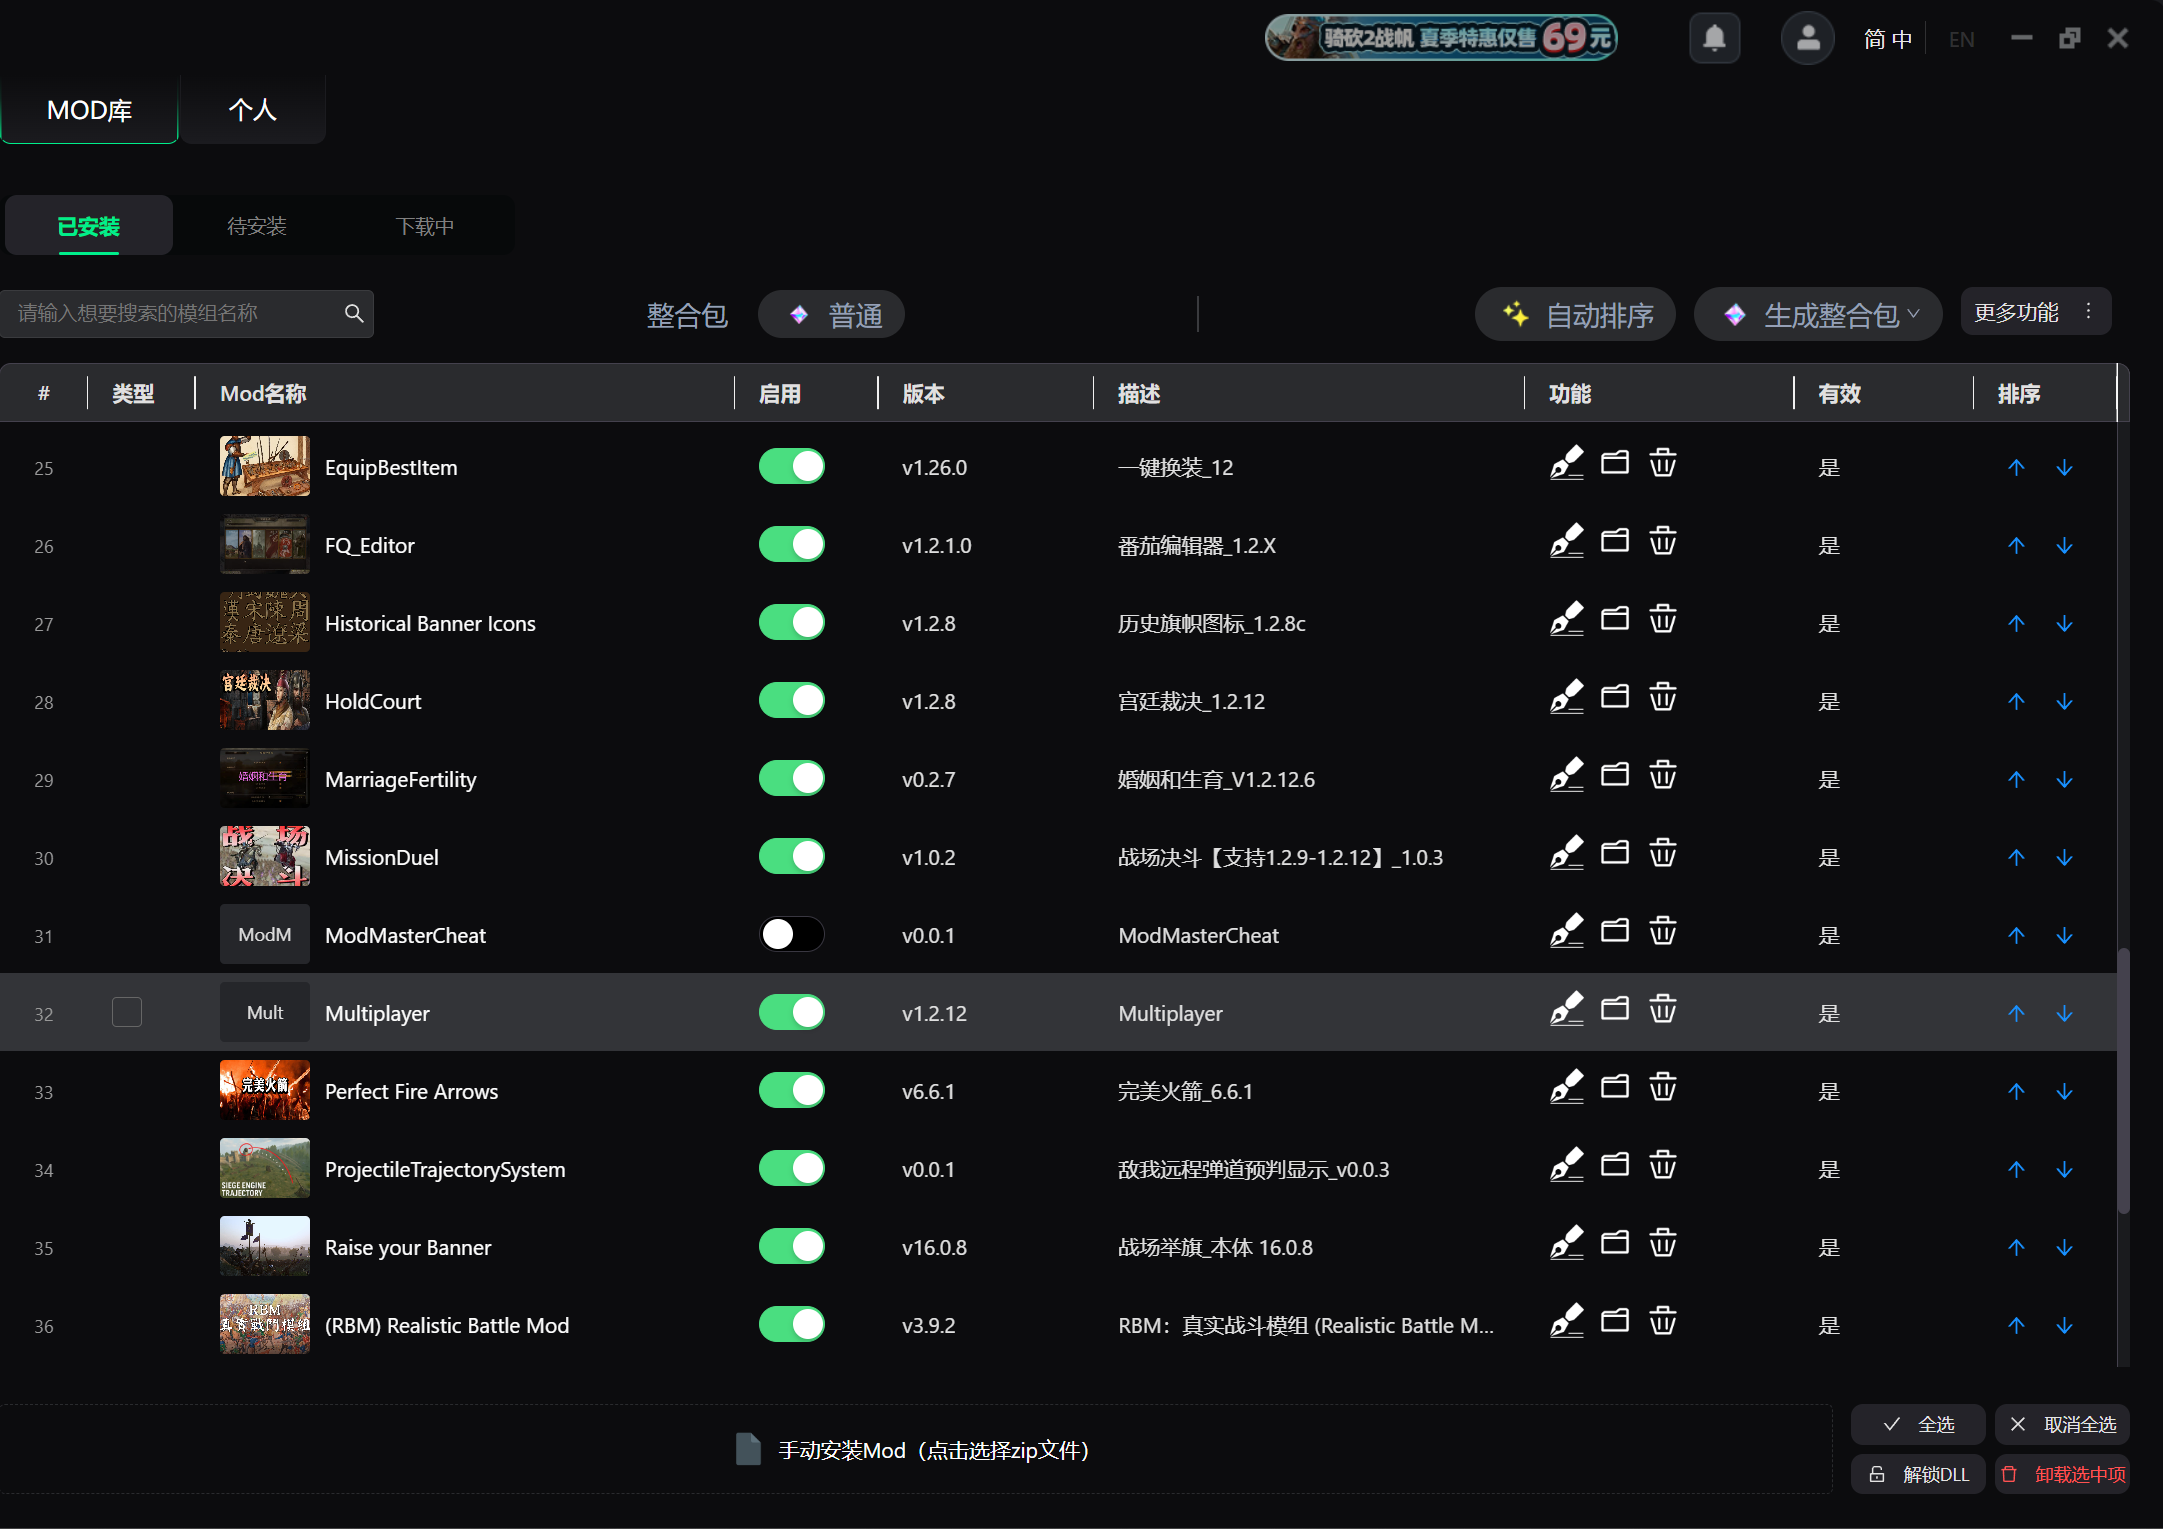Move Raise your Banner down
This screenshot has height=1529, width=2163.
[x=2064, y=1248]
